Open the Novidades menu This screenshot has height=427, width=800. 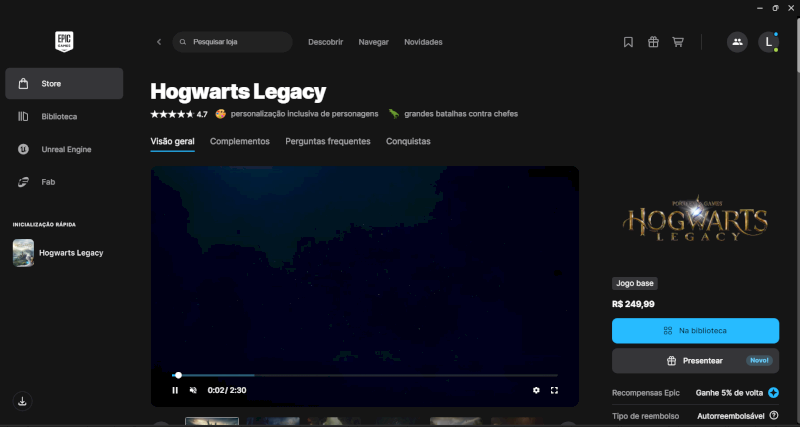tap(423, 42)
